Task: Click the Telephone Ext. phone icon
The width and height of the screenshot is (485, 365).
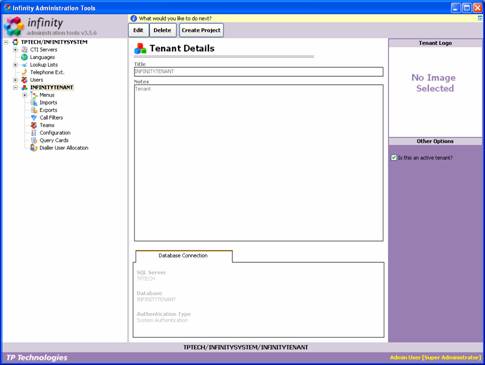Action: 24,72
